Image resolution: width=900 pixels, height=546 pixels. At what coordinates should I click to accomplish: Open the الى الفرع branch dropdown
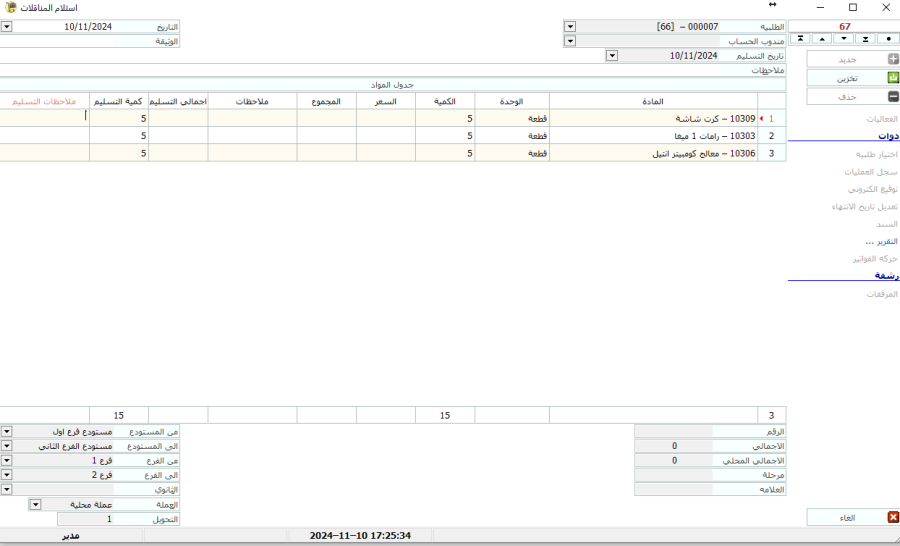click(x=6, y=475)
